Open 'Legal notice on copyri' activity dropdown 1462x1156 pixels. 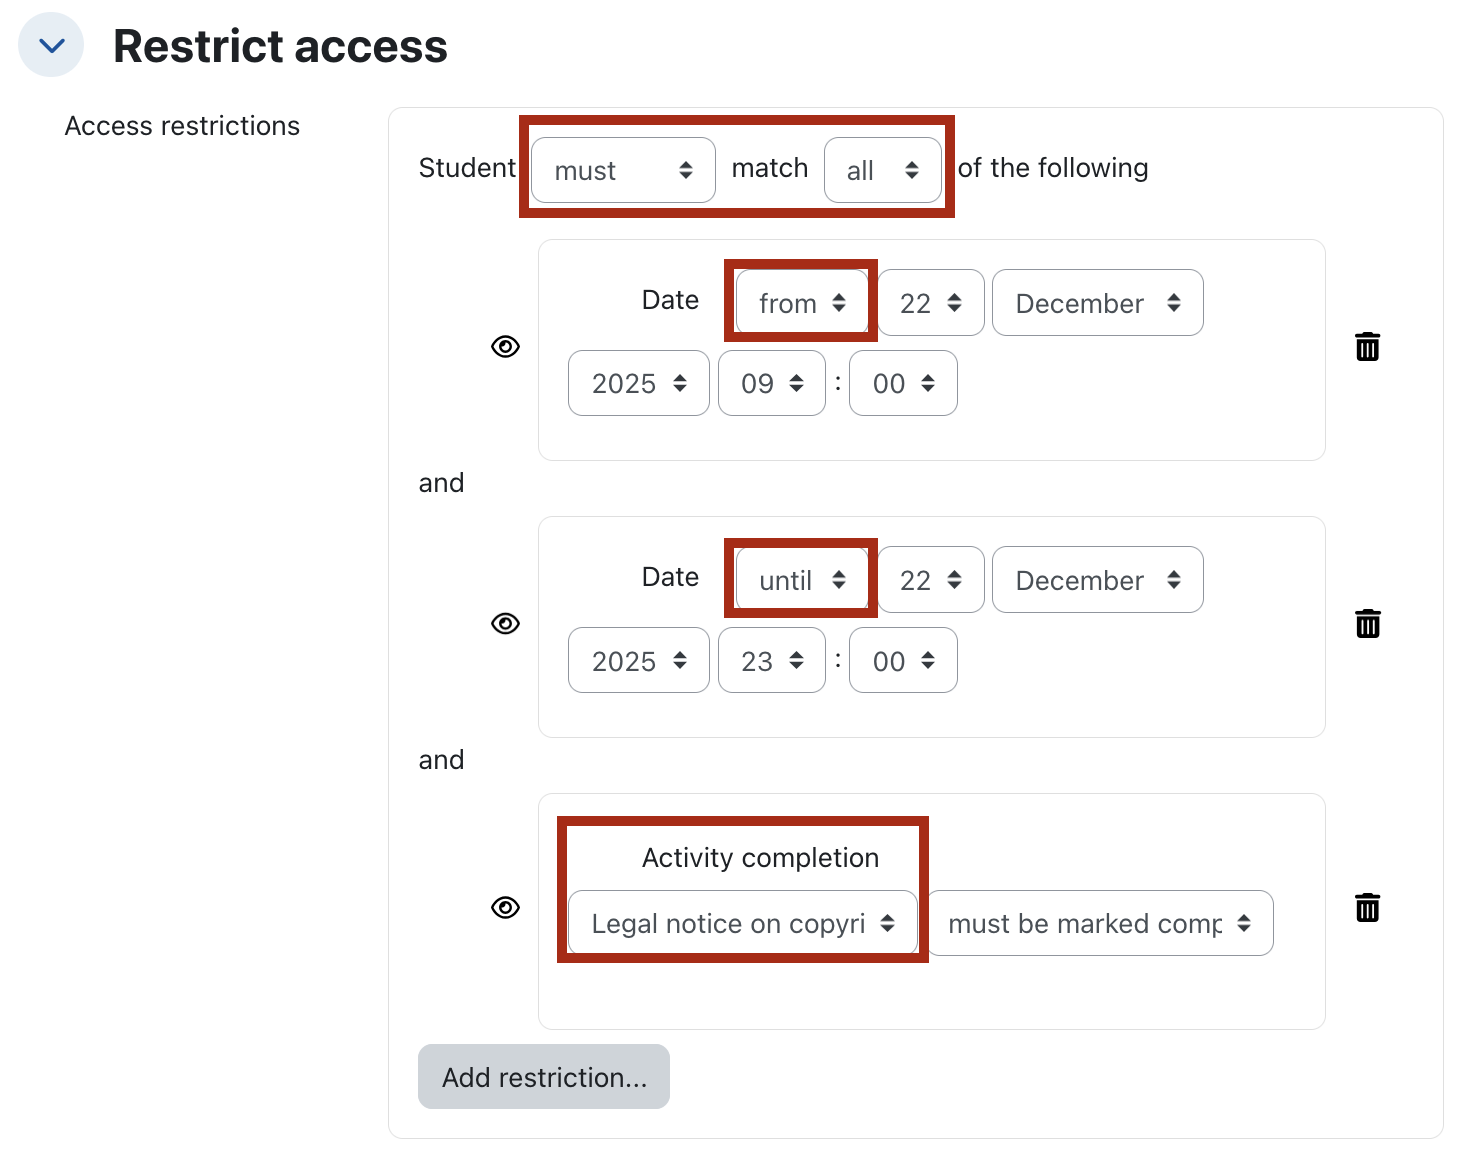(x=742, y=923)
